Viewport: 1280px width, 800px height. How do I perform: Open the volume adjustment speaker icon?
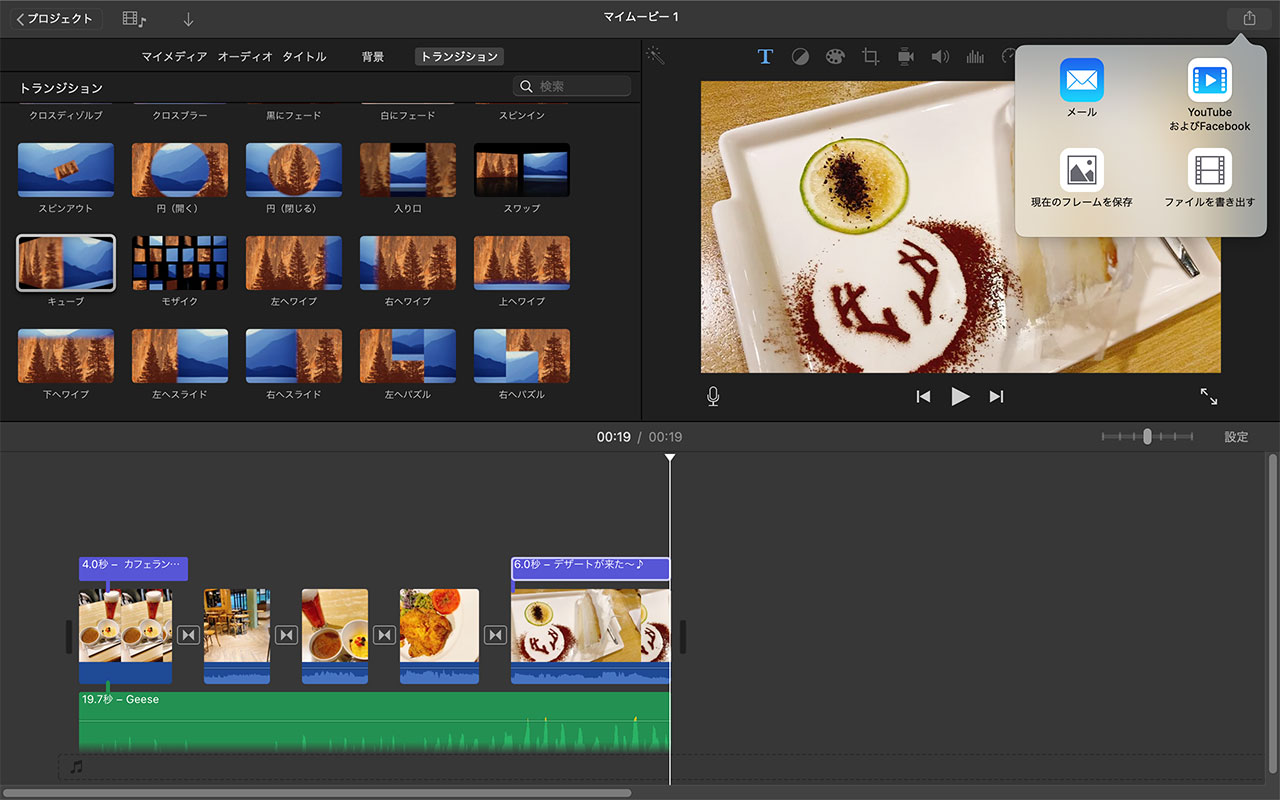940,57
